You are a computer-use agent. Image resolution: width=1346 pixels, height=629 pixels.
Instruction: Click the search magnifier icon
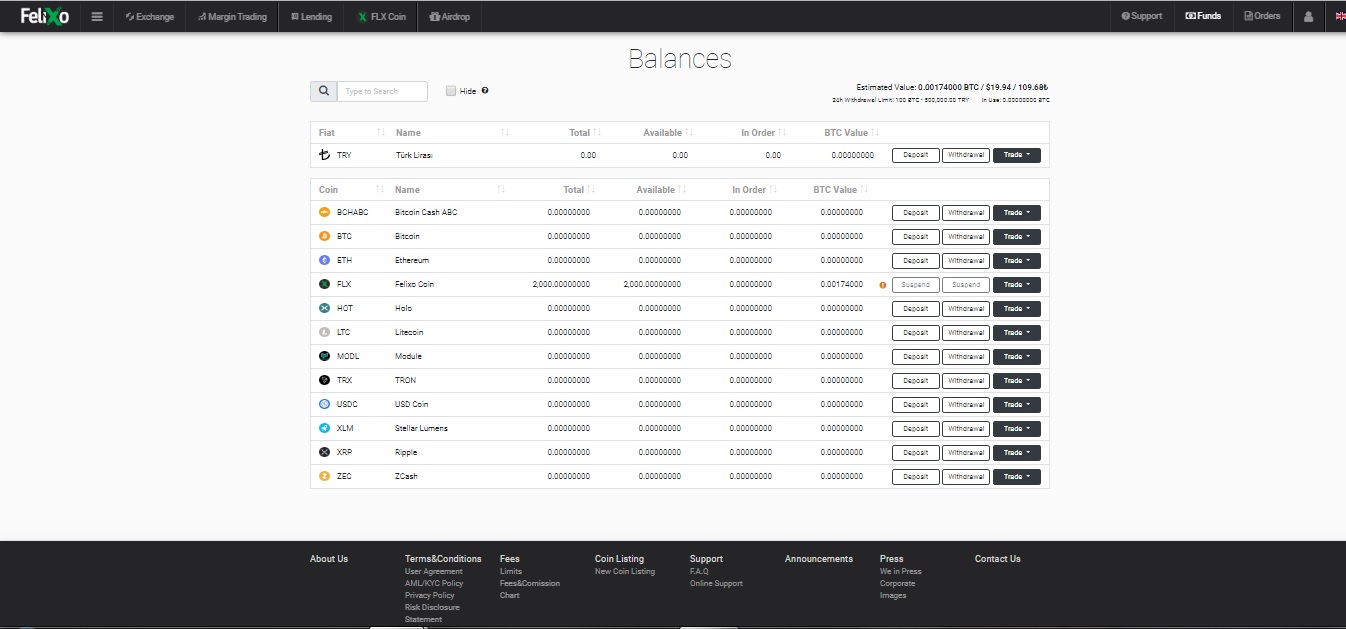323,91
